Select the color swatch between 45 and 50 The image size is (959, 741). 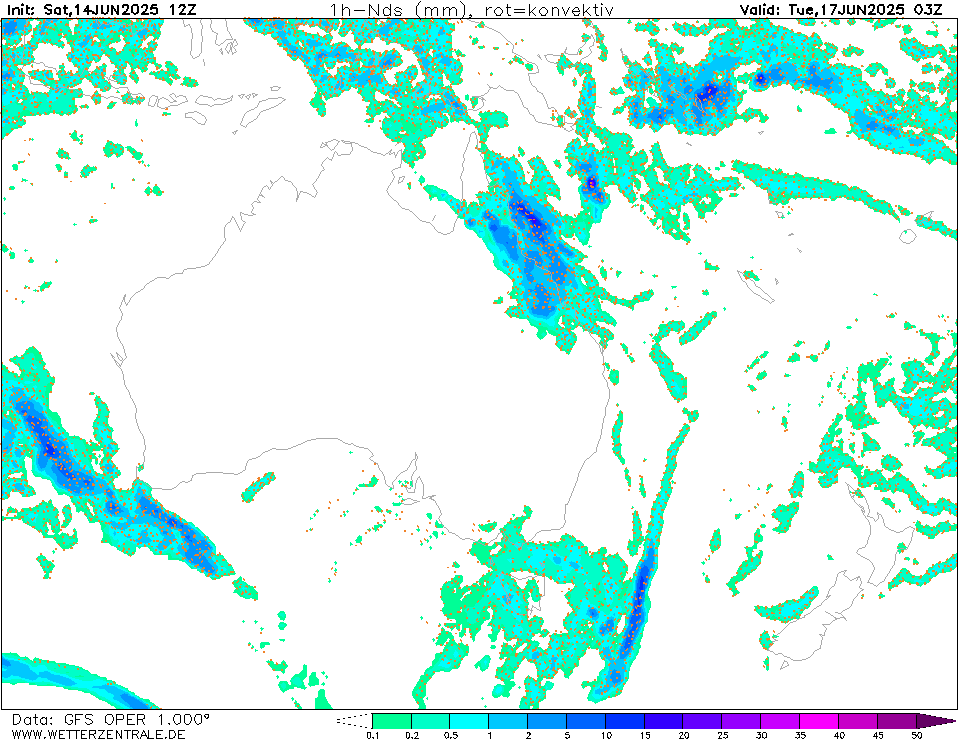pos(897,721)
